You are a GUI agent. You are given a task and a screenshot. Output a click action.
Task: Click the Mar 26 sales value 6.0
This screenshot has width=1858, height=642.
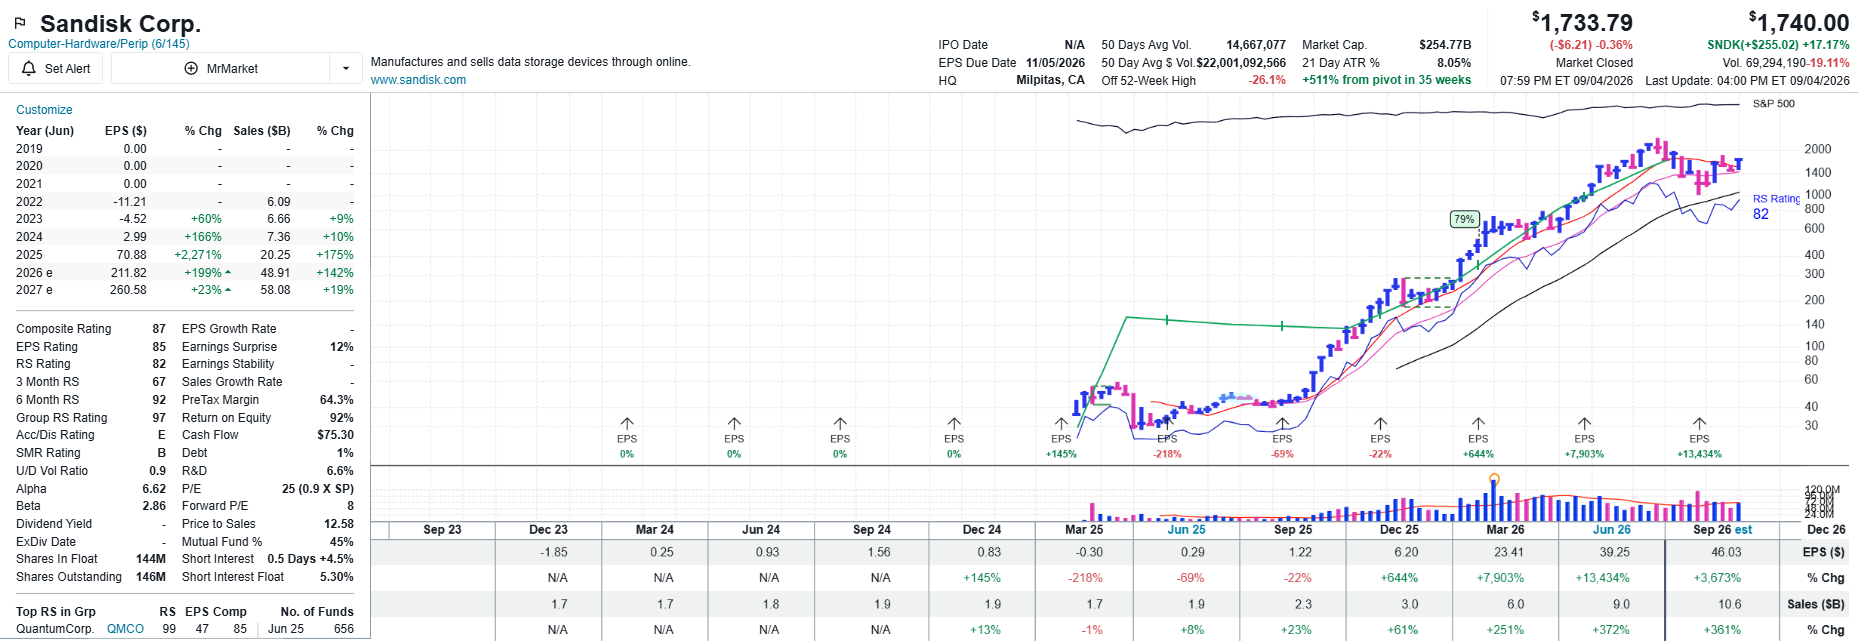[x=1516, y=604]
